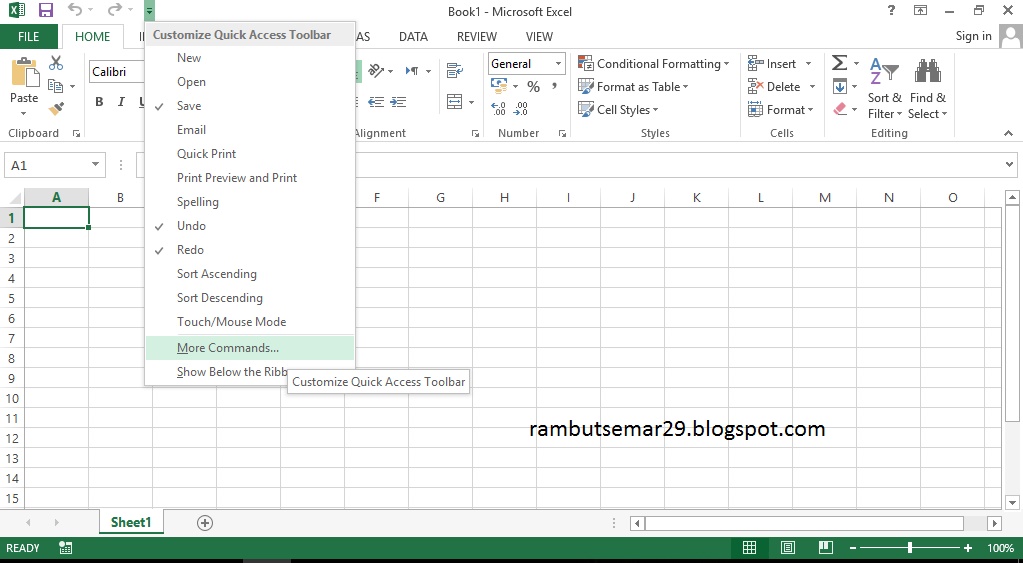
Task: Open Cell Styles dropdown
Action: point(618,110)
